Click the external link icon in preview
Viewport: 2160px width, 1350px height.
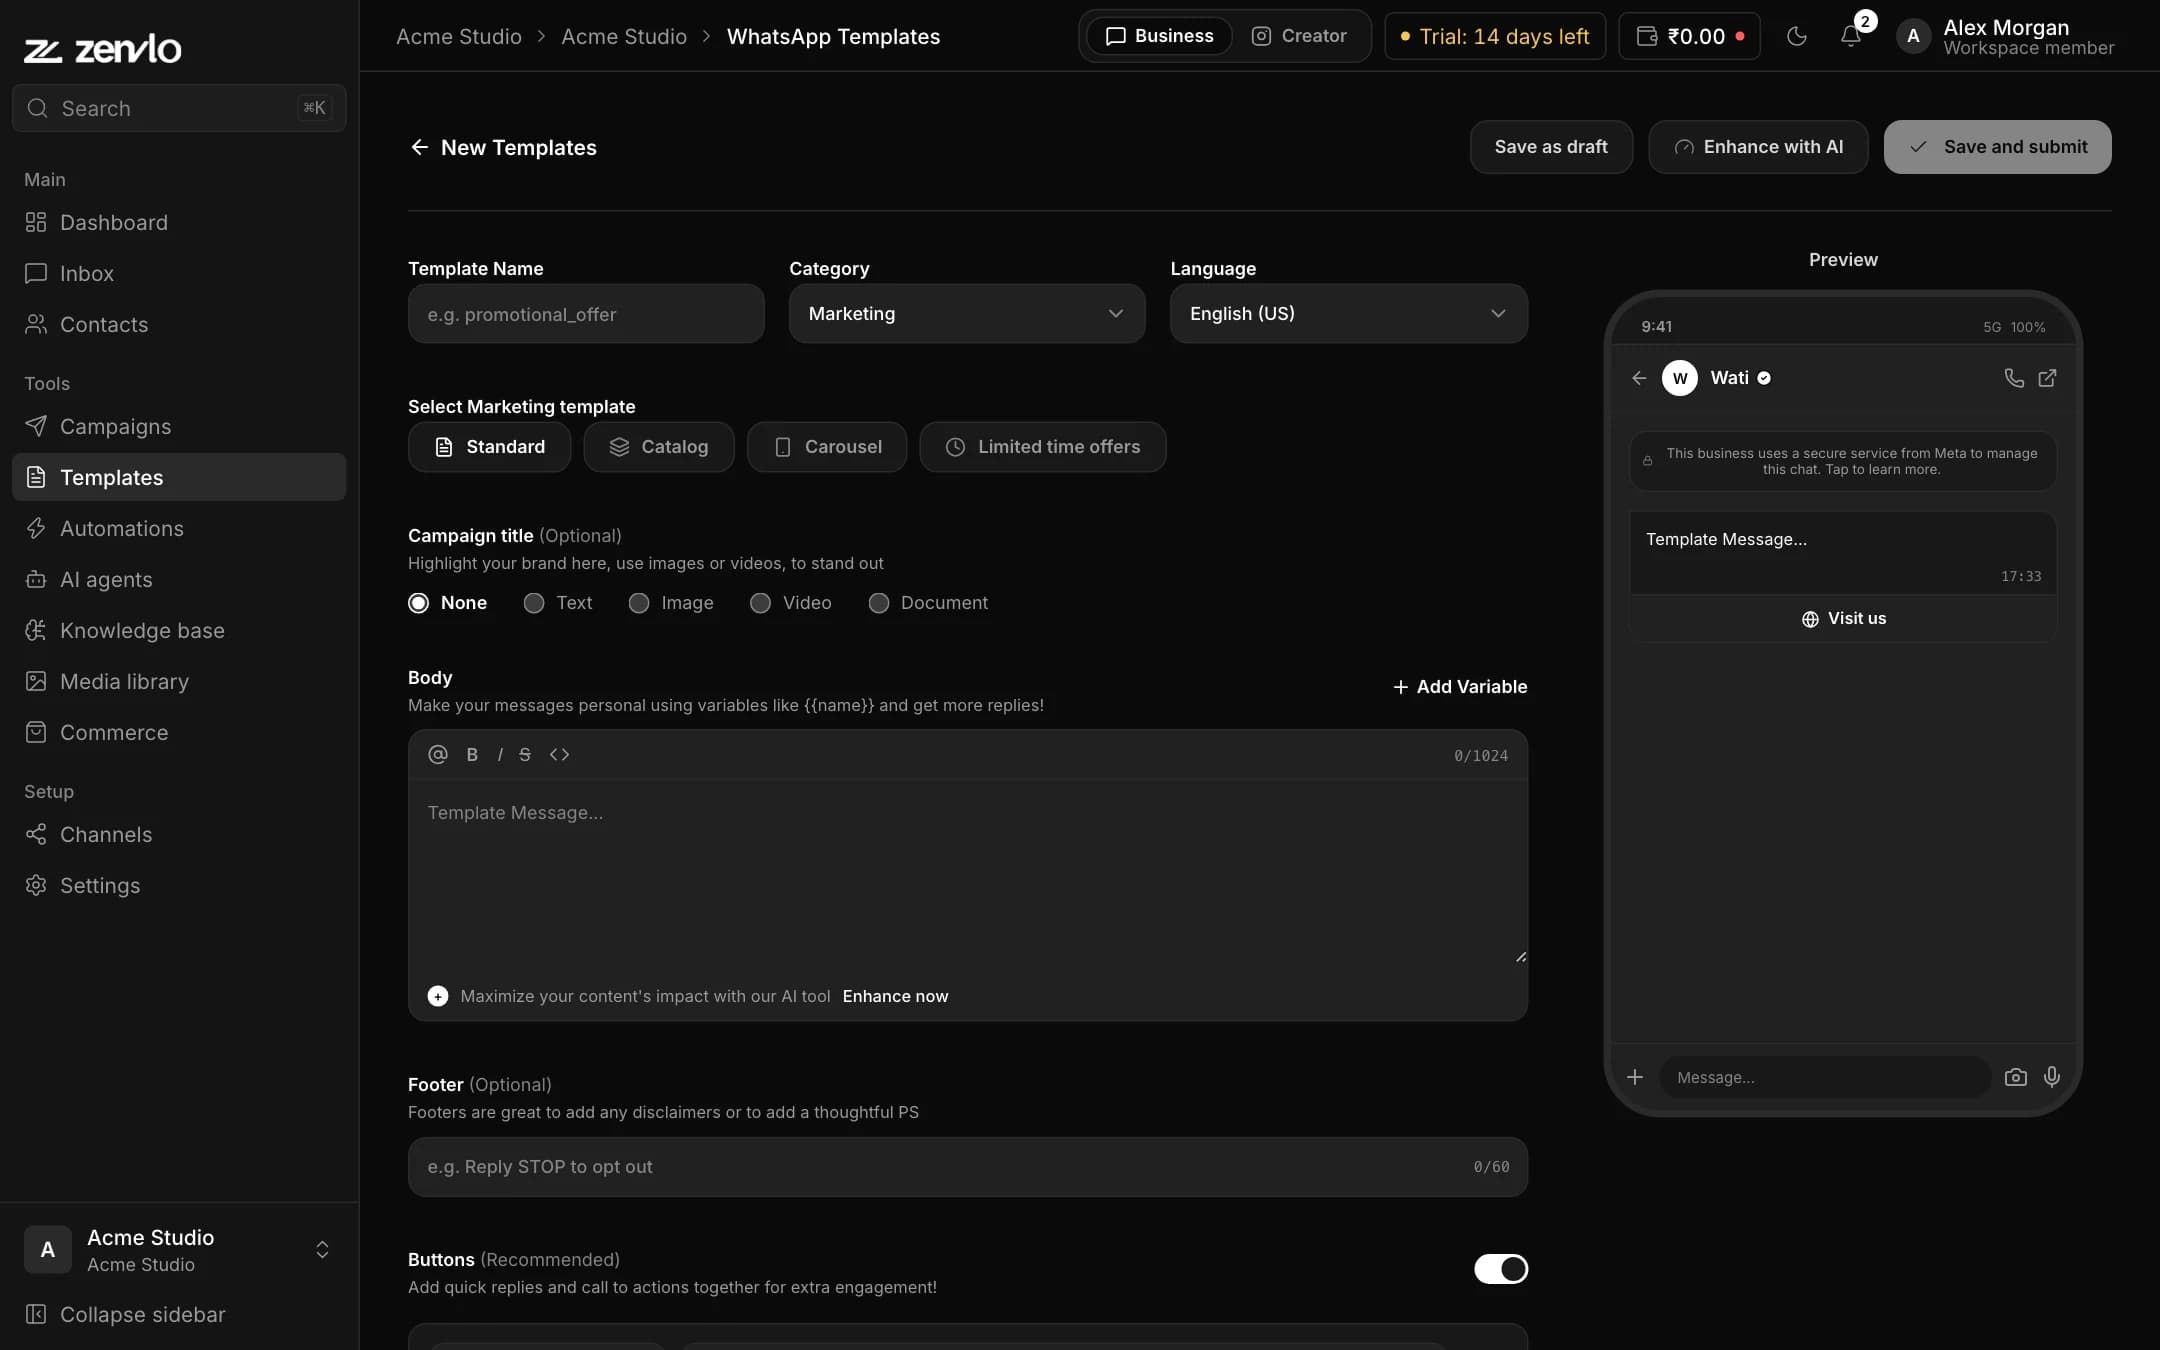click(x=2047, y=378)
